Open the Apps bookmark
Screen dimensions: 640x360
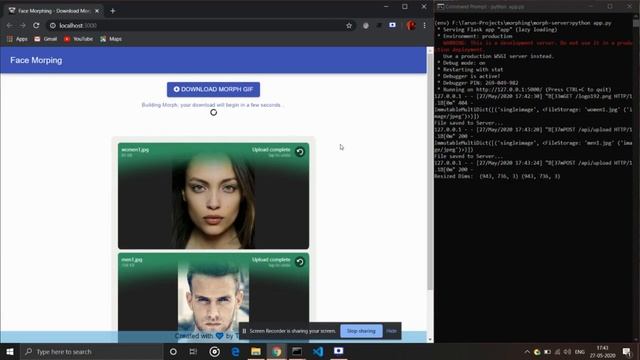point(17,39)
